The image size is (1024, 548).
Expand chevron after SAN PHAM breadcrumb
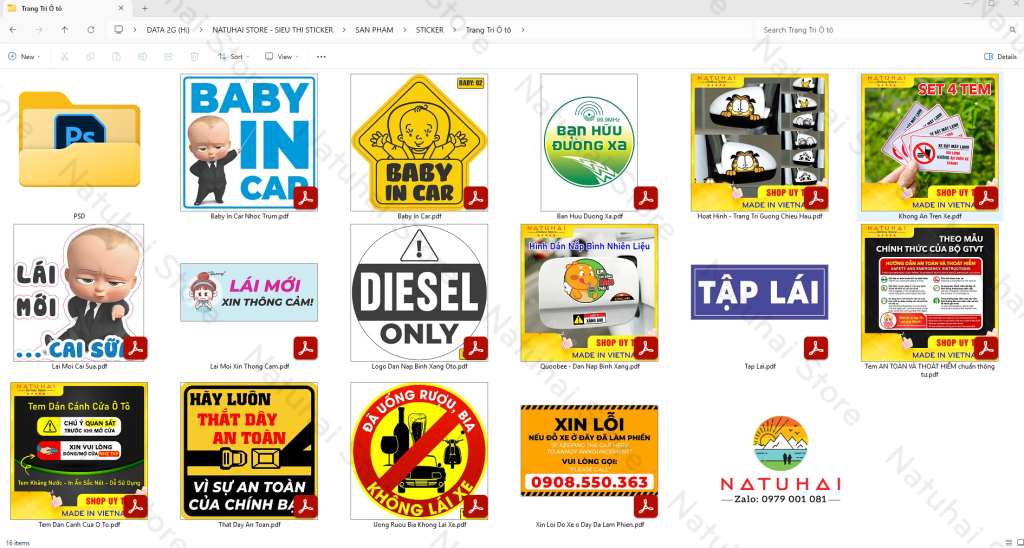(x=405, y=30)
